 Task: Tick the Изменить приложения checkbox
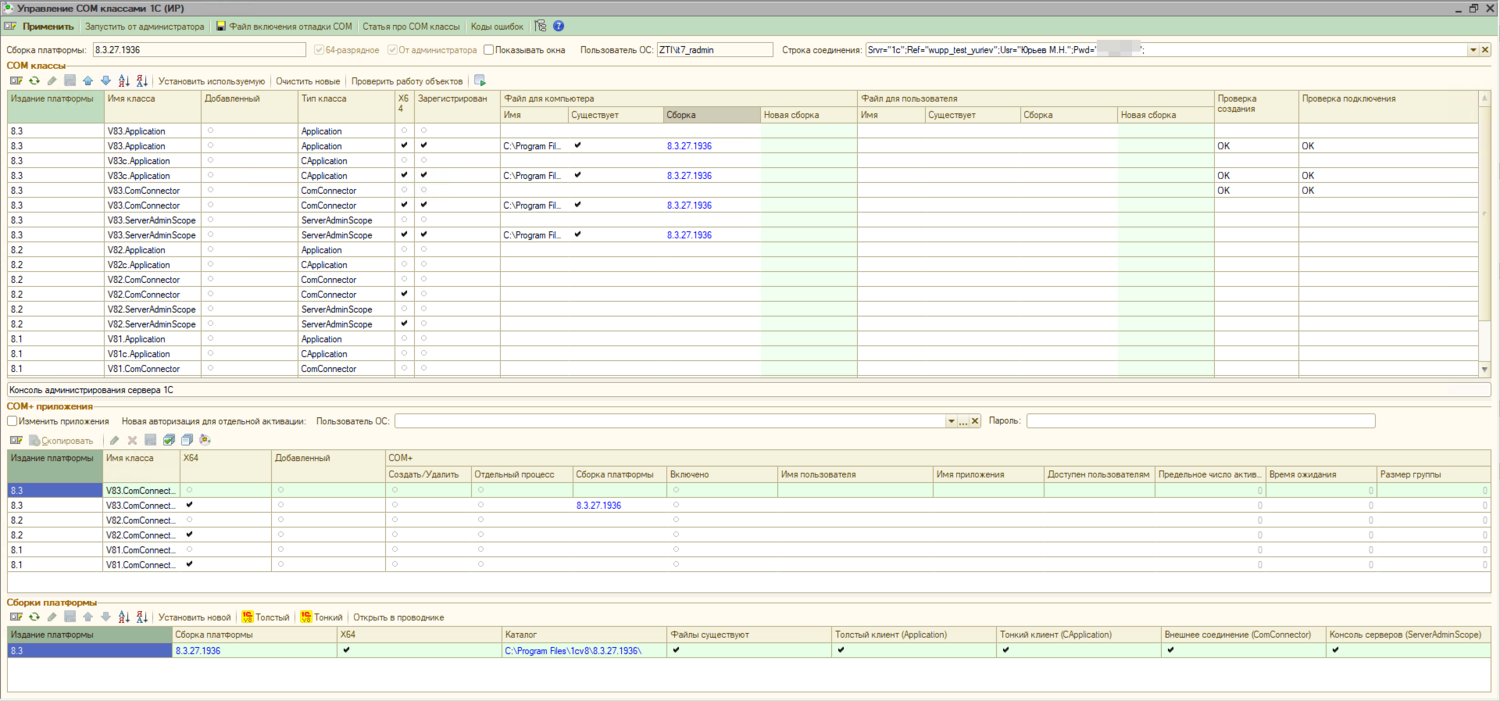12,421
